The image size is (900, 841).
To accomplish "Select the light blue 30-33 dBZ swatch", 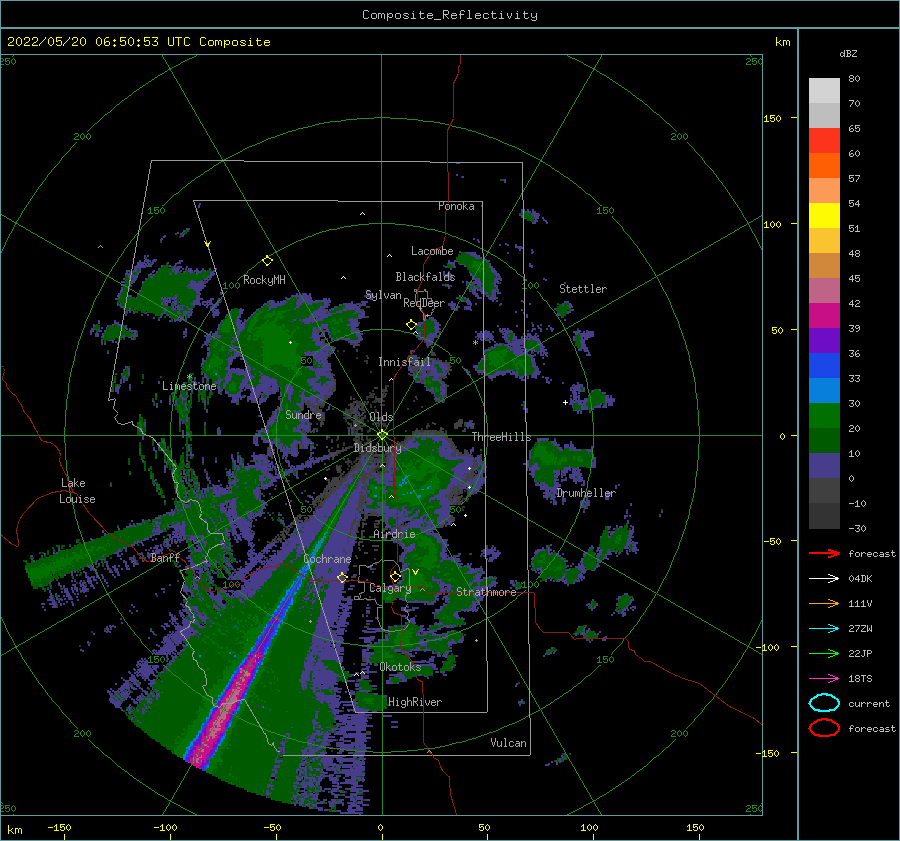I will point(824,390).
